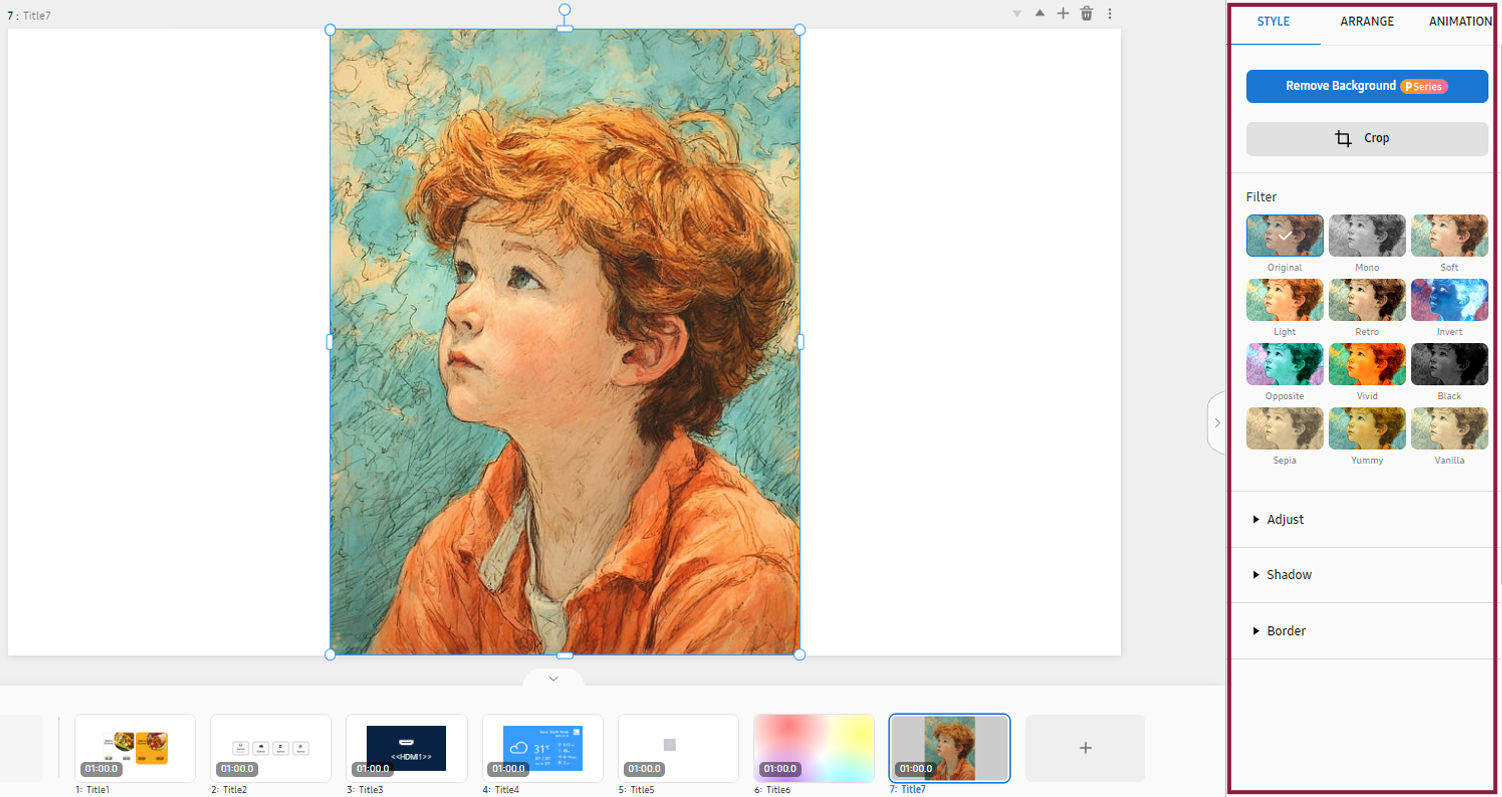The image size is (1502, 797).
Task: Open the three-dot page options menu
Action: point(1109,14)
